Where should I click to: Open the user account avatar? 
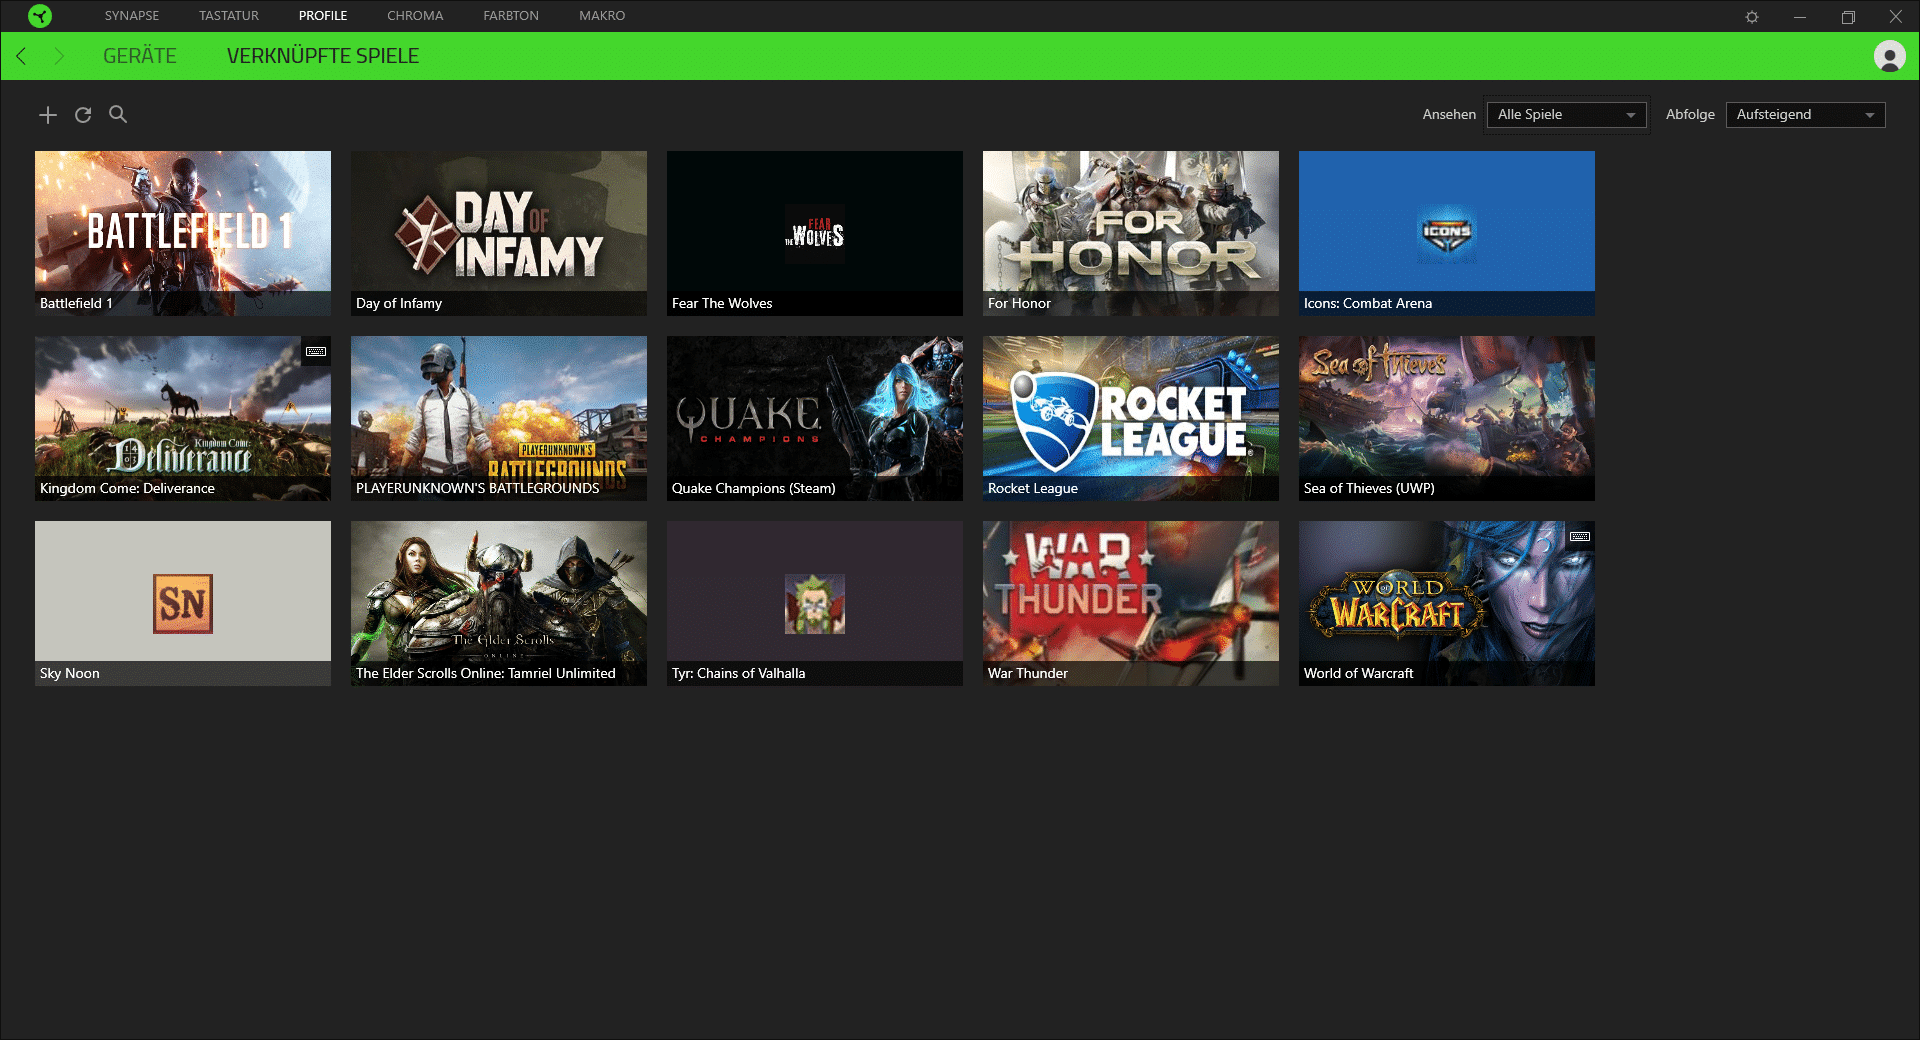click(1889, 56)
